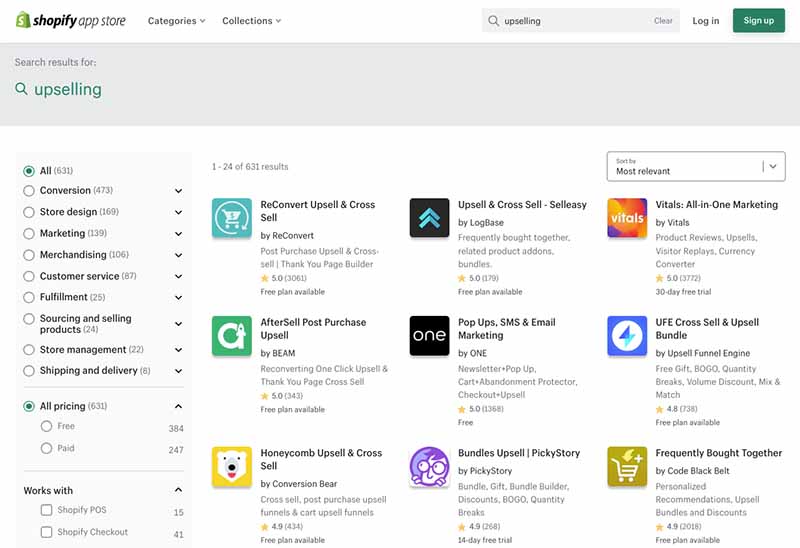Expand the Marketing chevron
800x548 pixels.
click(x=179, y=234)
